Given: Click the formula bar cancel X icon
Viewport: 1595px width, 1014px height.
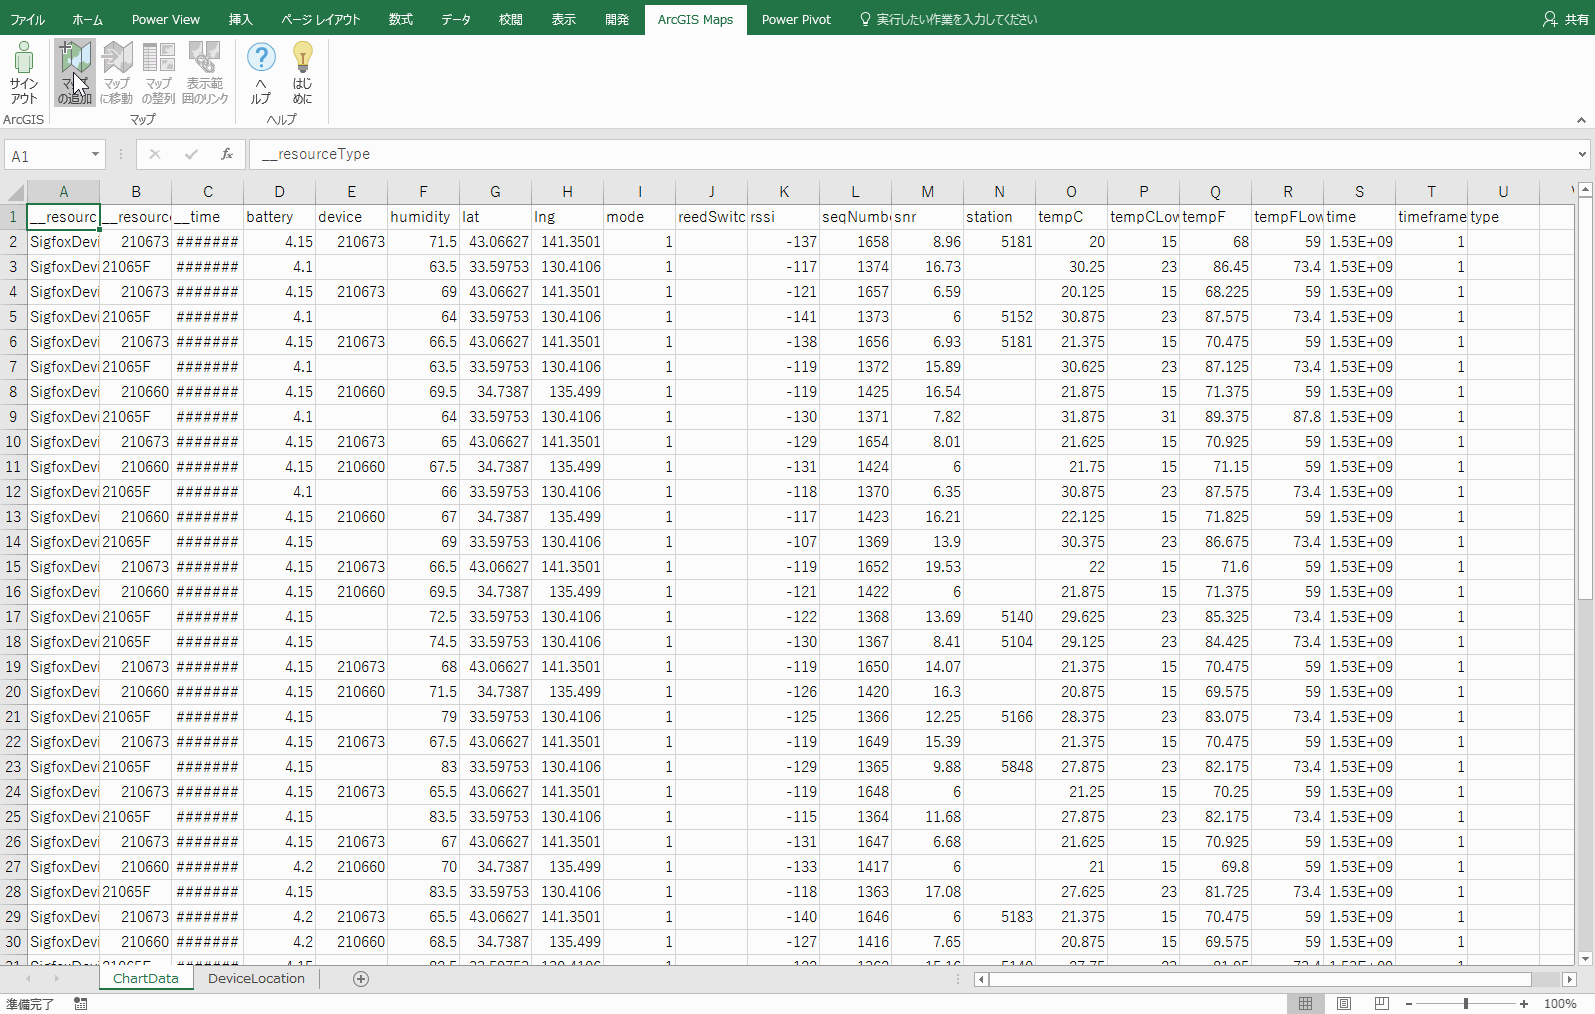Looking at the screenshot, I should pyautogui.click(x=155, y=154).
